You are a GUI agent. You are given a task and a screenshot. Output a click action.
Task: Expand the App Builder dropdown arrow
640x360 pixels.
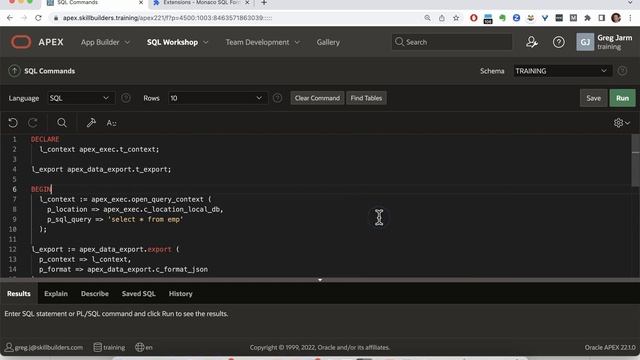point(127,42)
